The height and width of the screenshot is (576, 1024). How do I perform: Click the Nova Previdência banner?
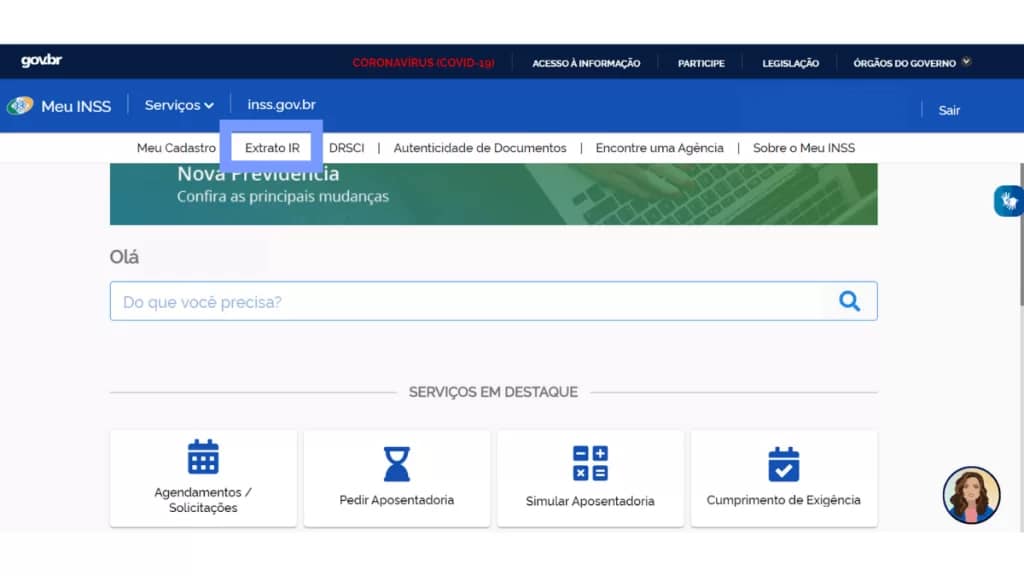(494, 194)
